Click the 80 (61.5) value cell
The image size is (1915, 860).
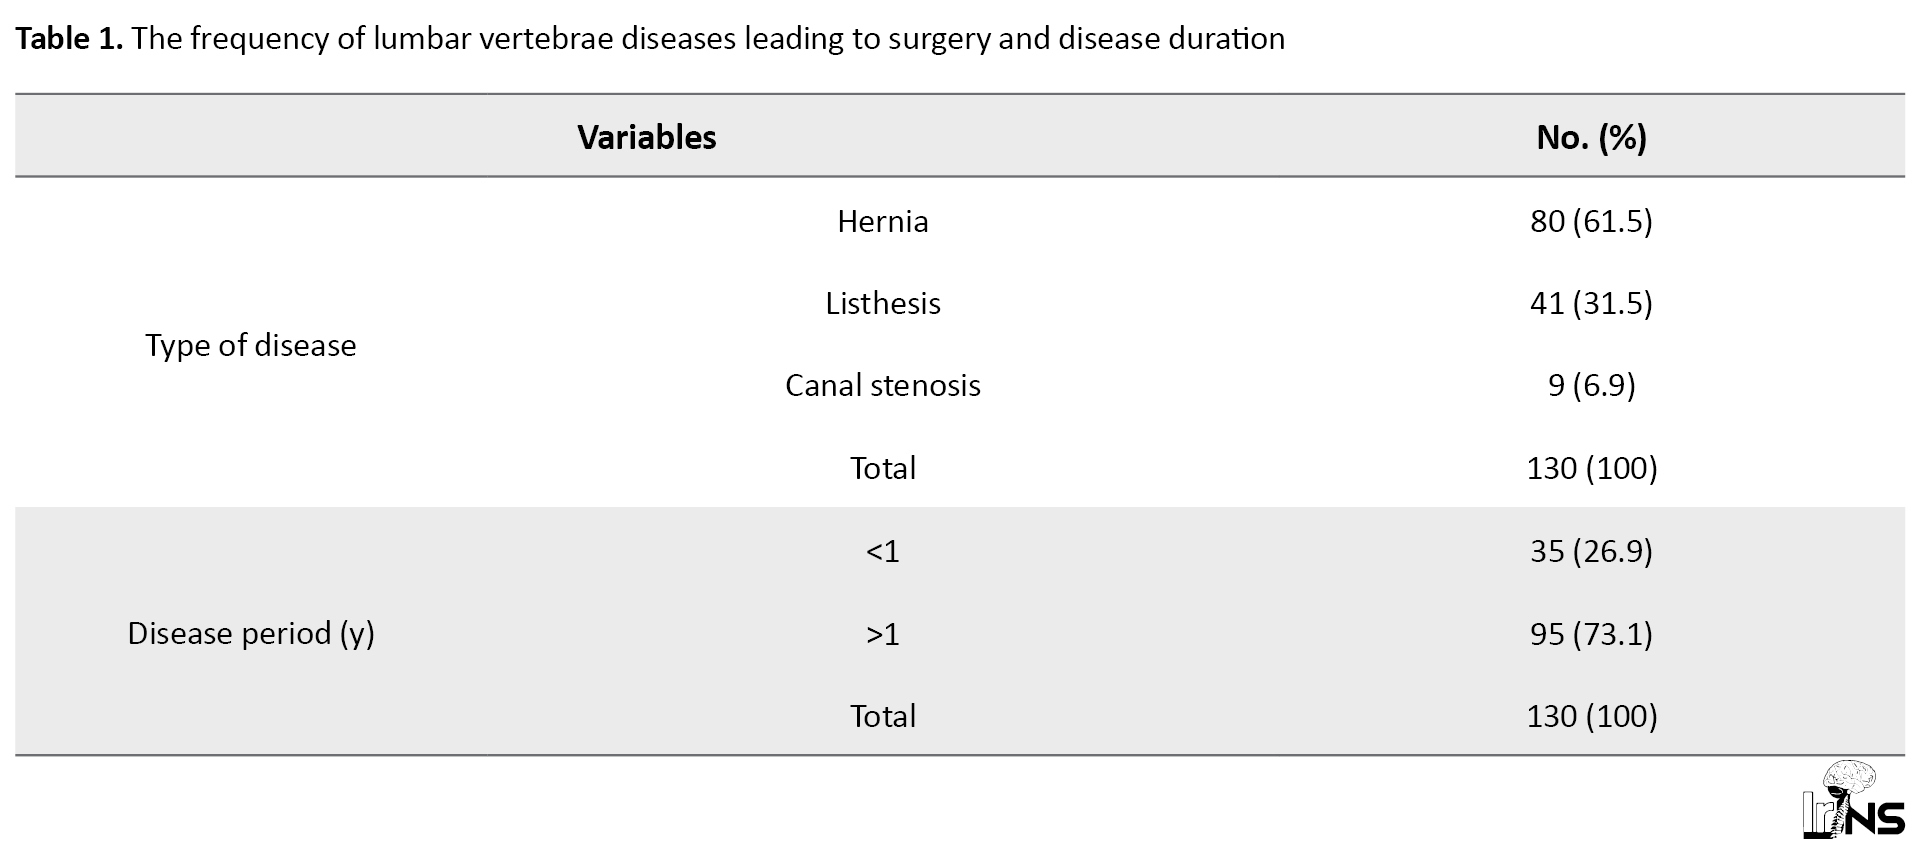(x=1591, y=221)
